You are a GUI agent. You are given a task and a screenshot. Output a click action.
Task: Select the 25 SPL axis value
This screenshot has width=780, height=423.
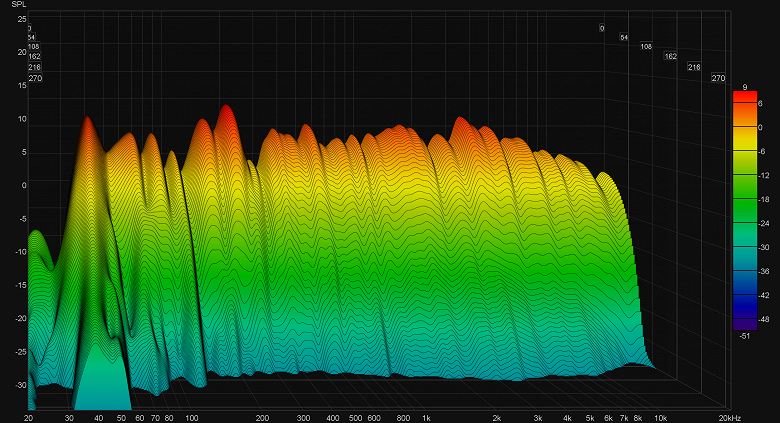click(22, 19)
